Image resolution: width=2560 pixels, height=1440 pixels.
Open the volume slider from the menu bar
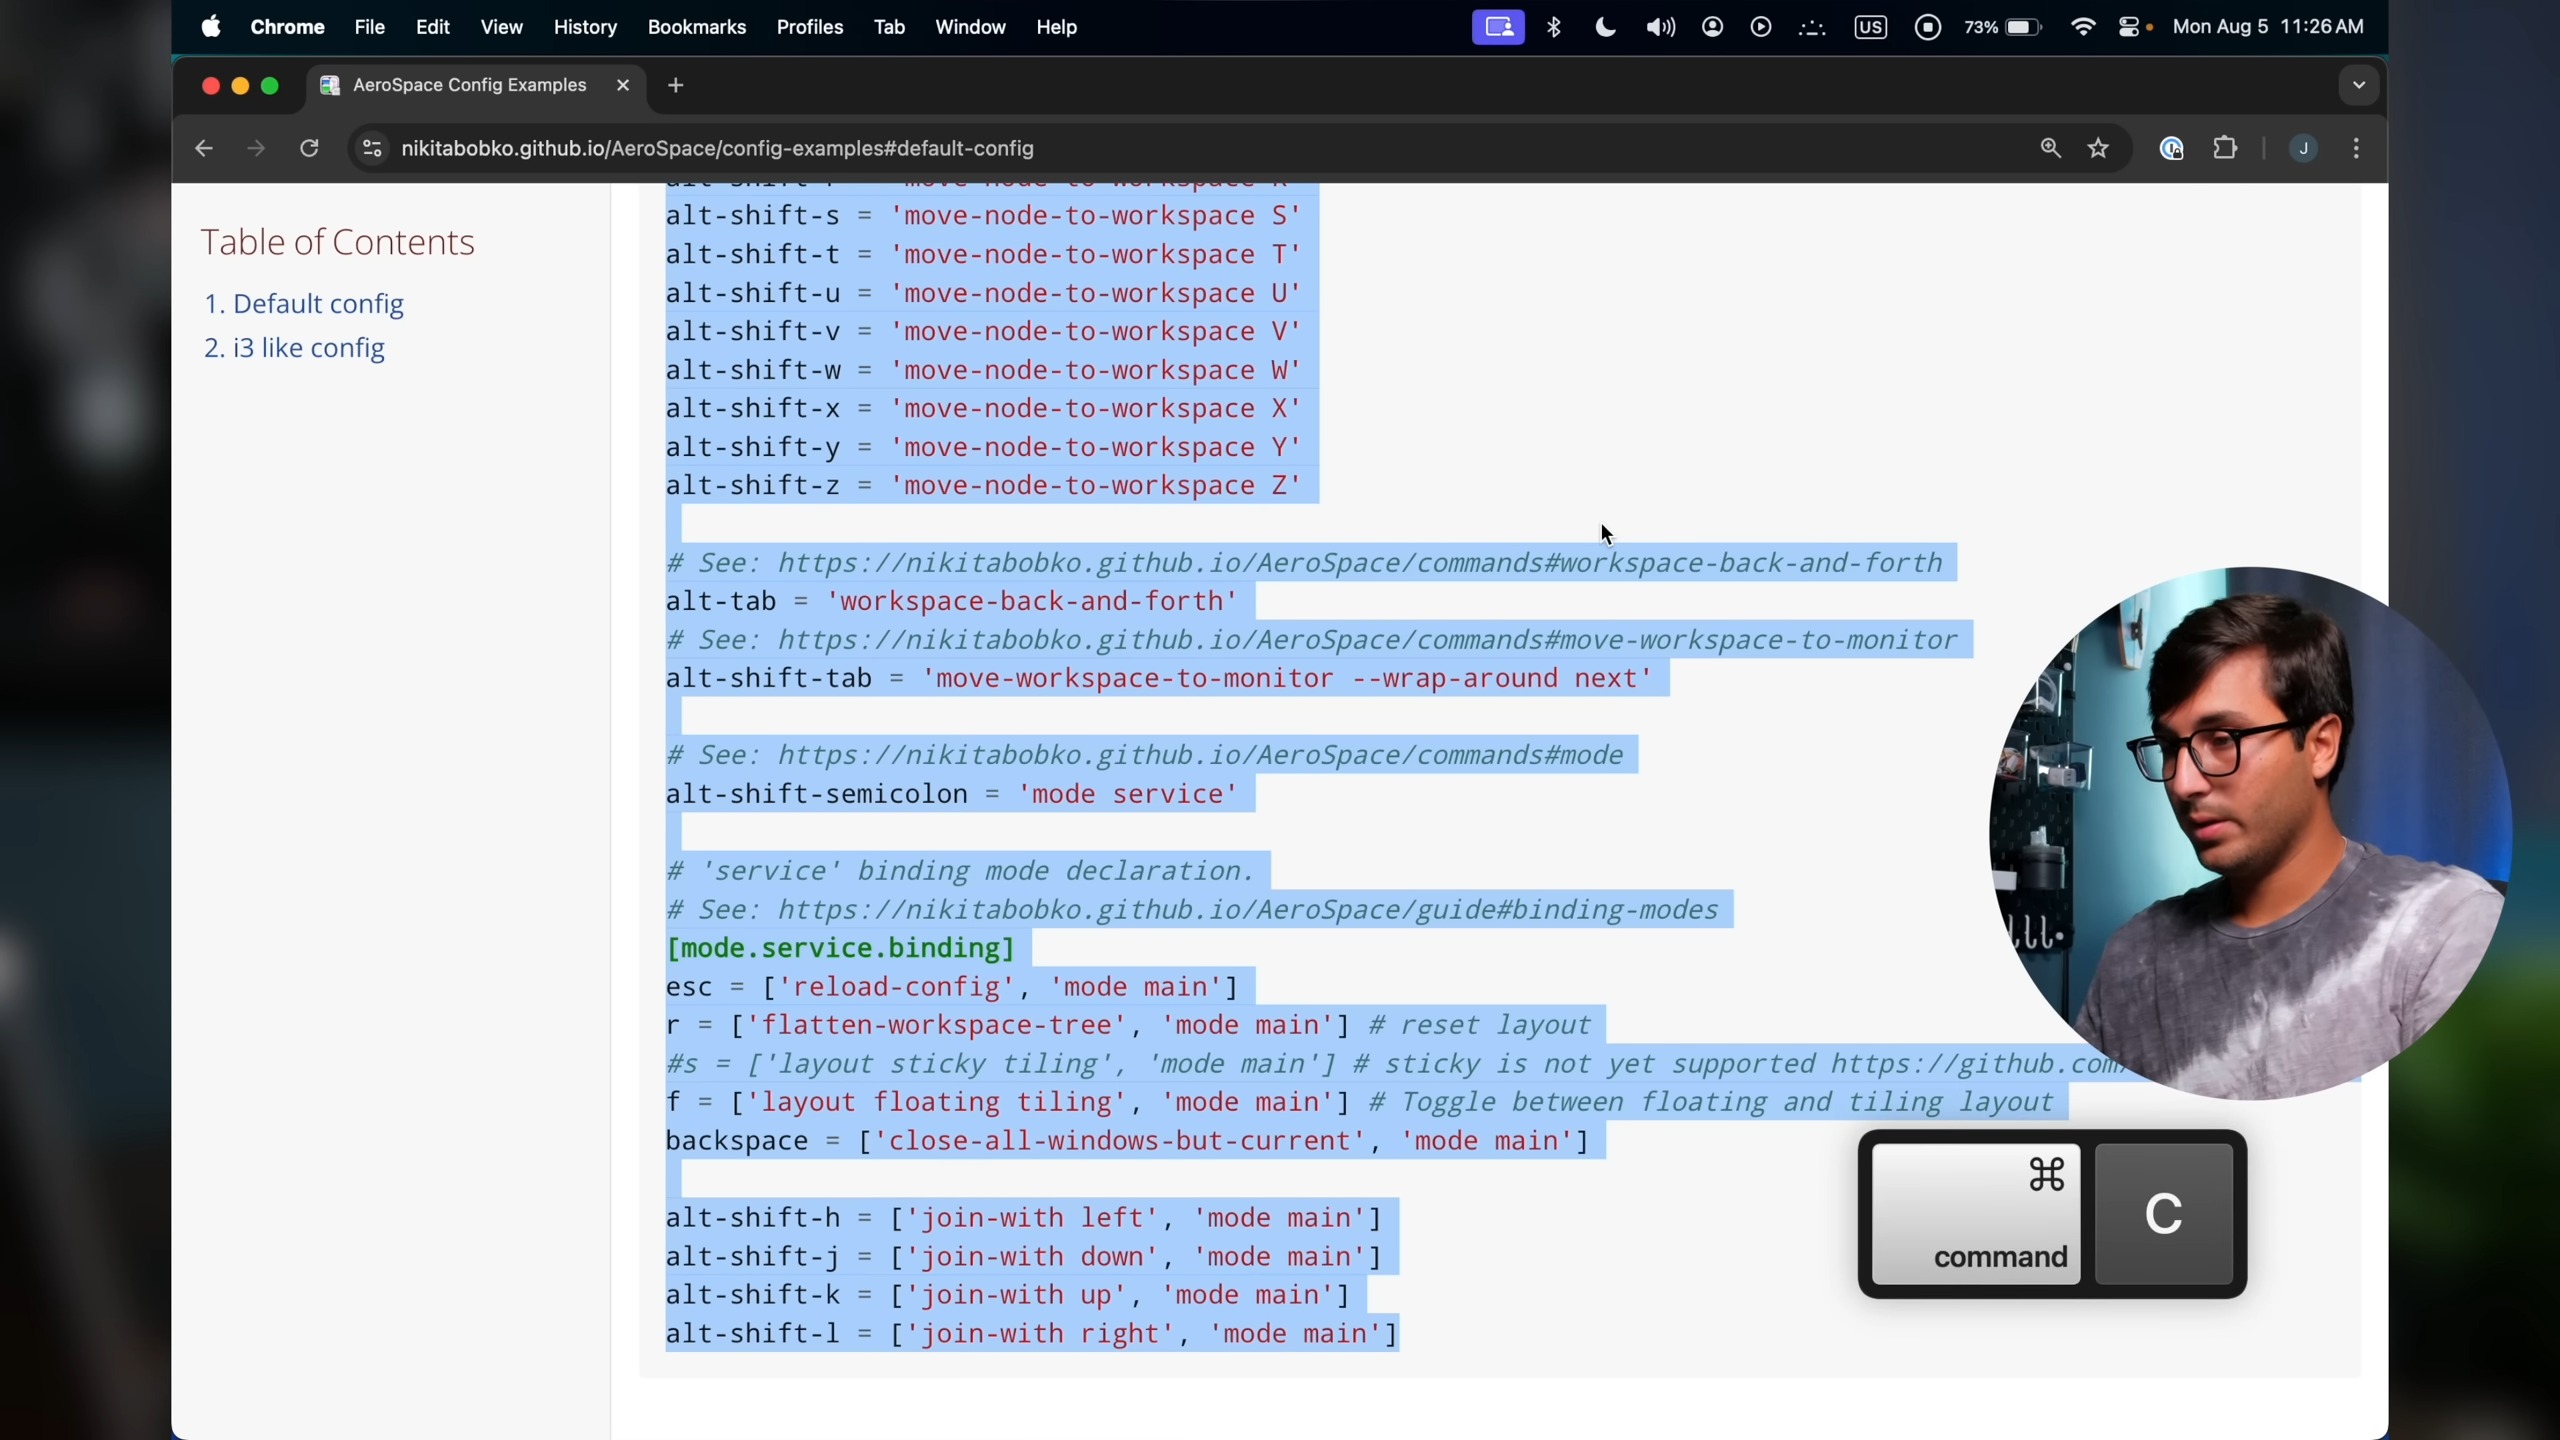tap(1660, 27)
